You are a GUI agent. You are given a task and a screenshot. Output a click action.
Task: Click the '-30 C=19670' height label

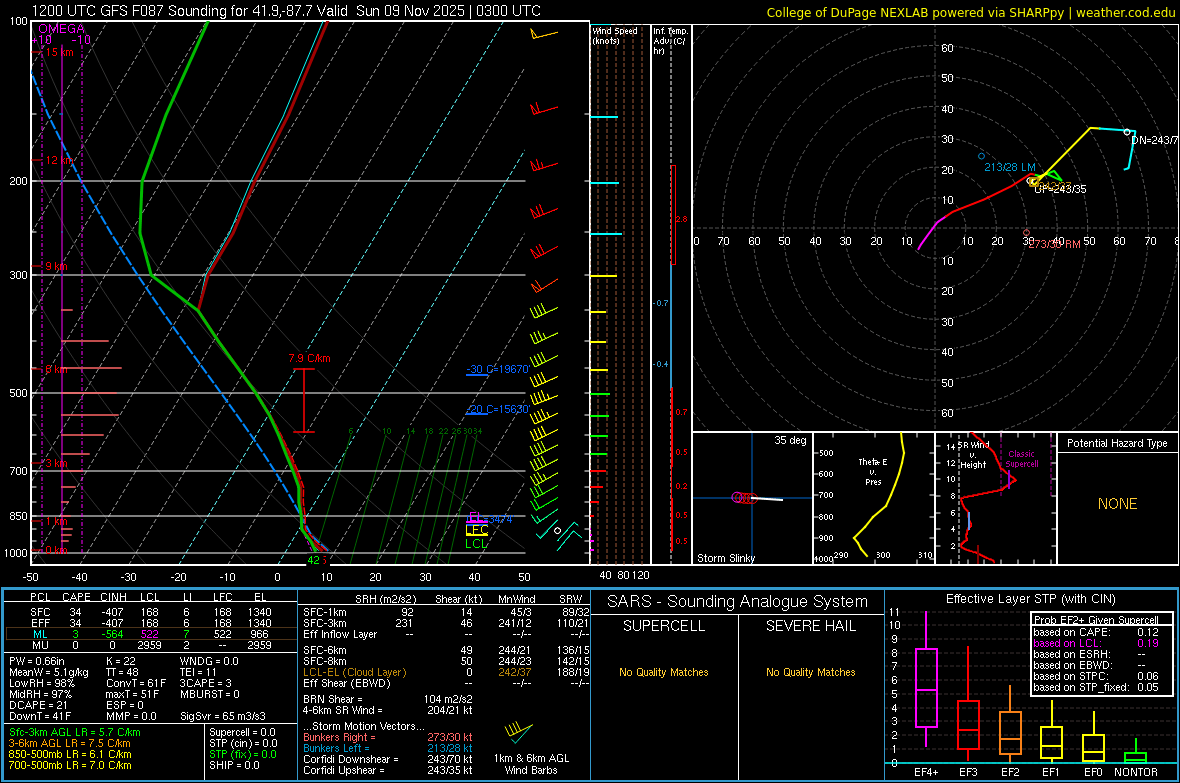[x=497, y=370]
